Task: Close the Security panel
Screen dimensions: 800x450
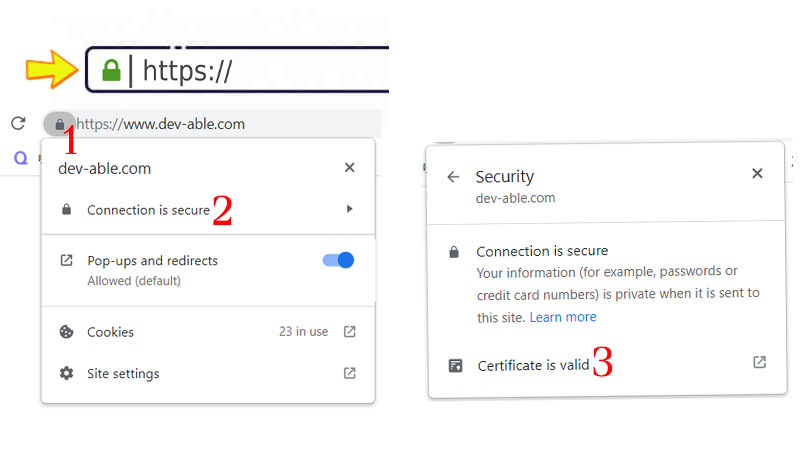Action: click(757, 174)
